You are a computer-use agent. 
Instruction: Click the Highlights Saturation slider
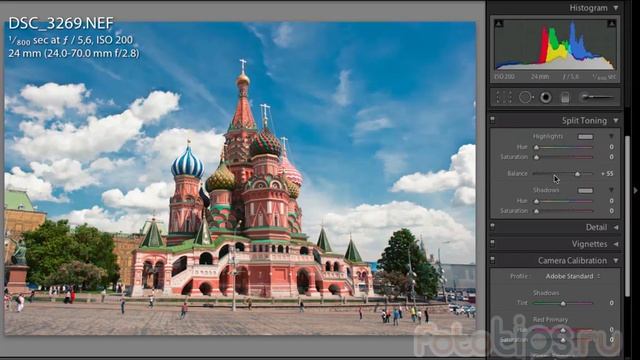coord(564,157)
